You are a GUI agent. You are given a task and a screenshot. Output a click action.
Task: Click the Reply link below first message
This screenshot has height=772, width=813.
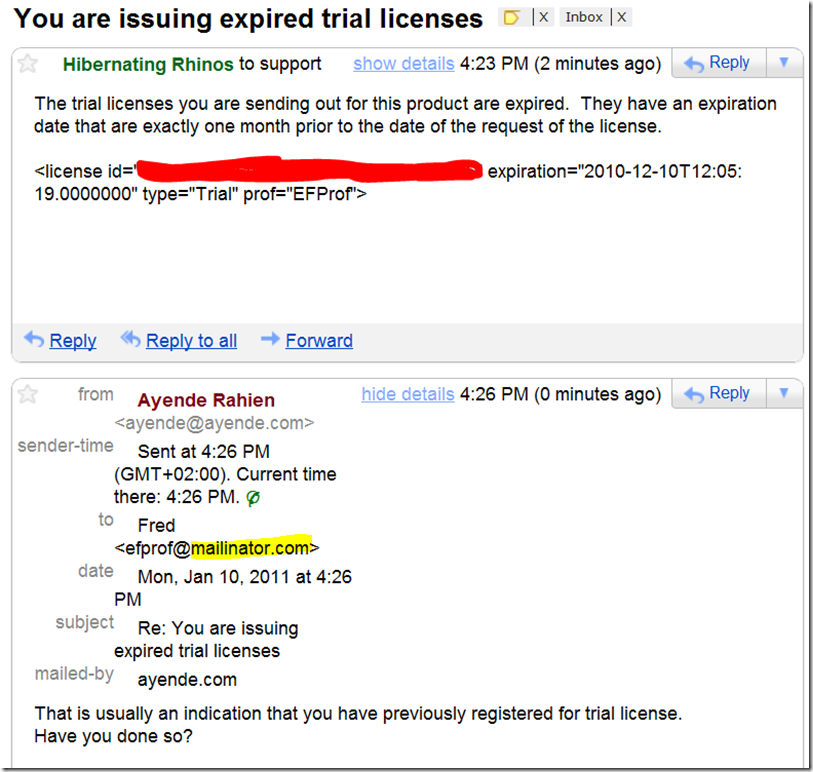[73, 341]
